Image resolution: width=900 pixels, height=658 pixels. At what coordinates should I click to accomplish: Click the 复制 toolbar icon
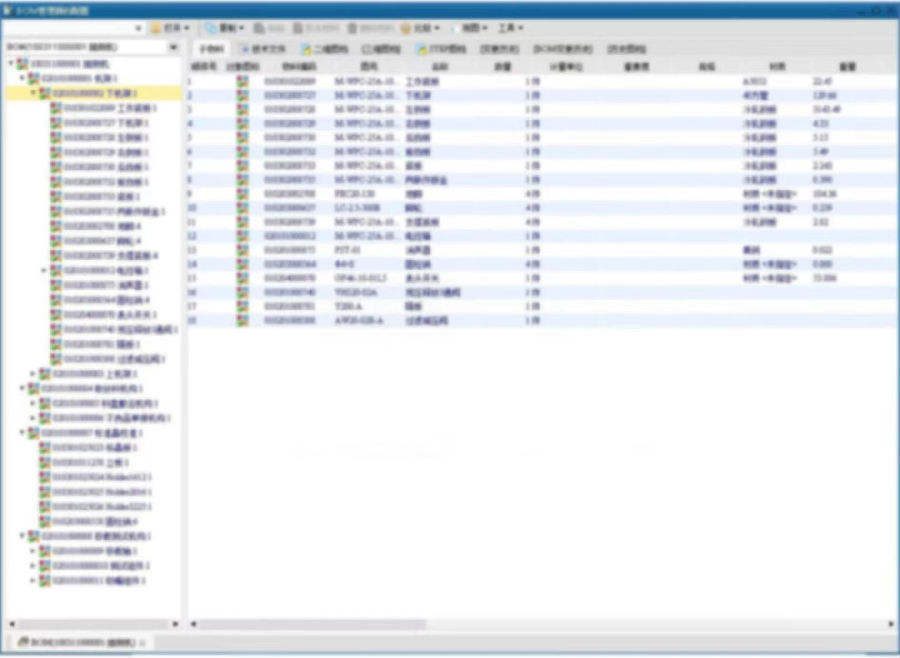pyautogui.click(x=211, y=28)
